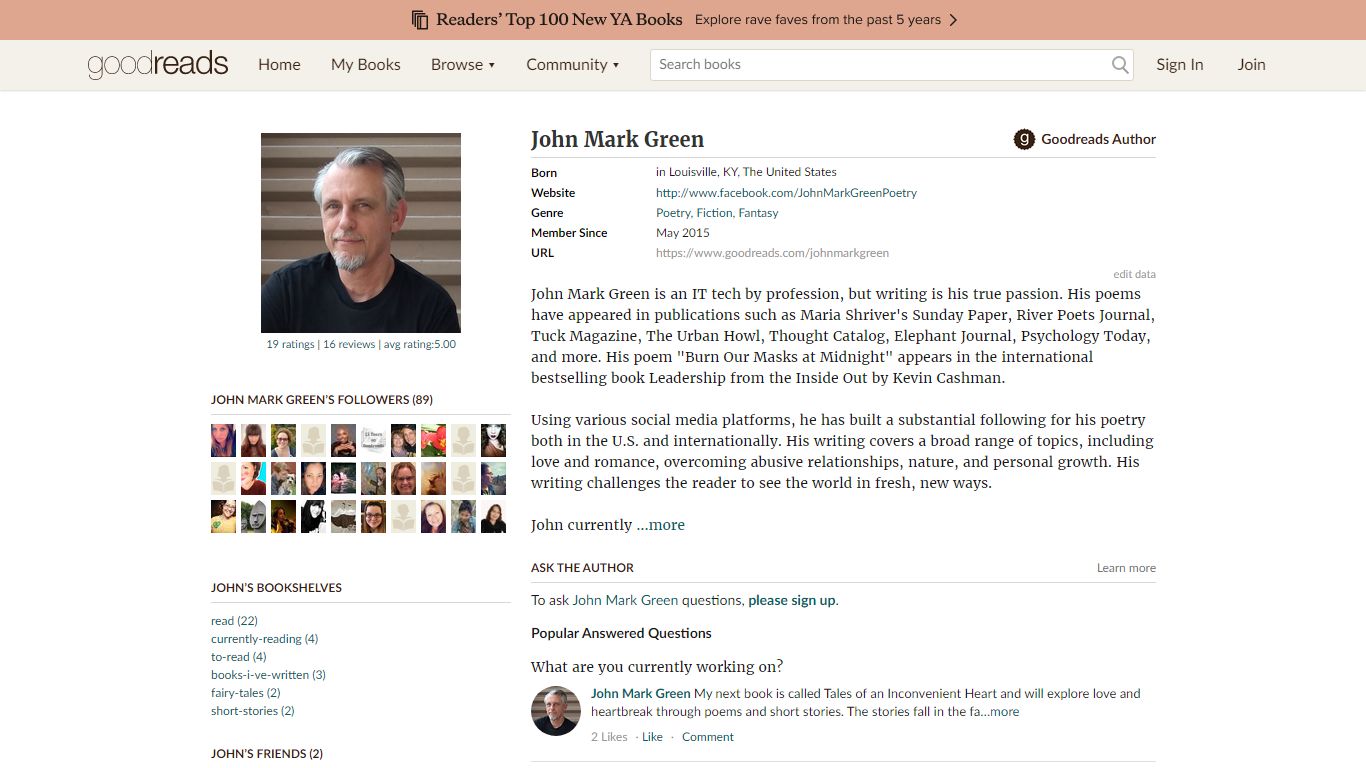Click the goodreads.com/johnmarkgreen URL text
Viewport: 1366px width, 768px height.
coord(772,253)
